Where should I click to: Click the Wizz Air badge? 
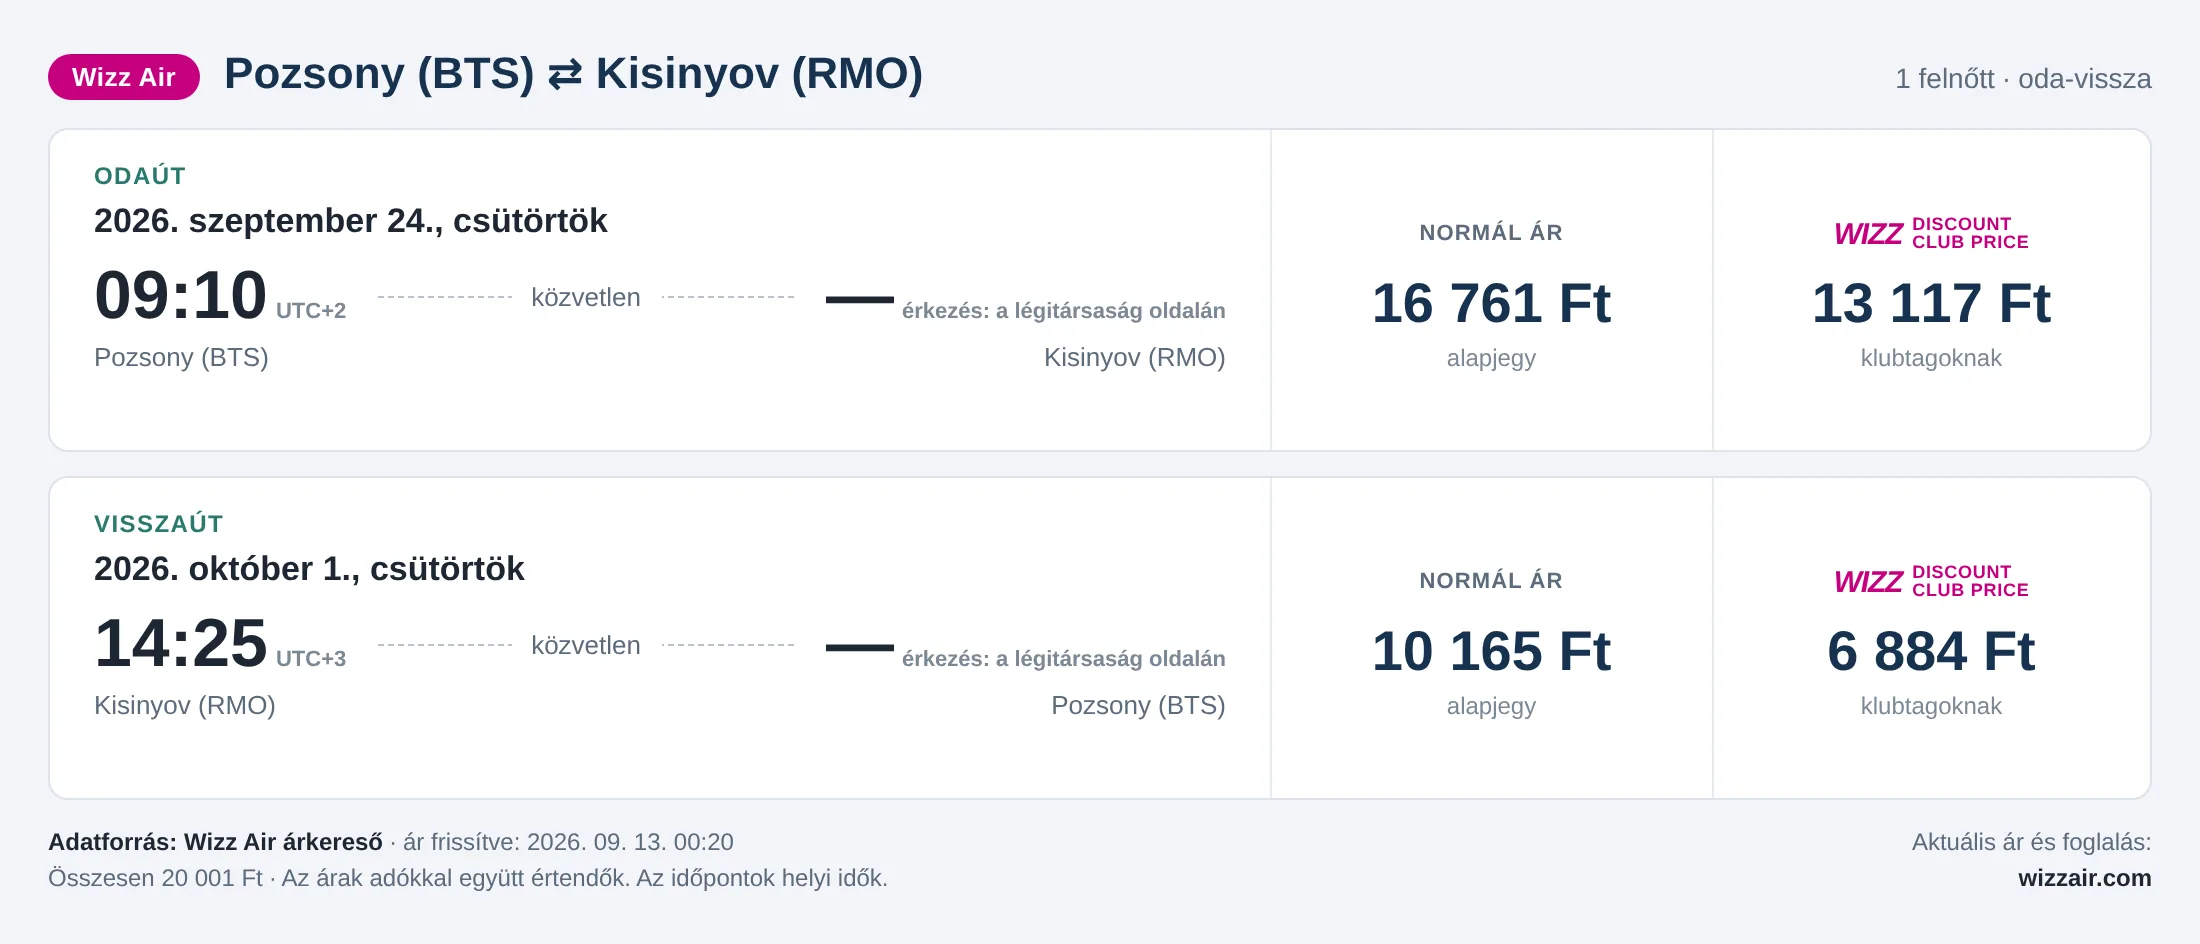(x=124, y=77)
